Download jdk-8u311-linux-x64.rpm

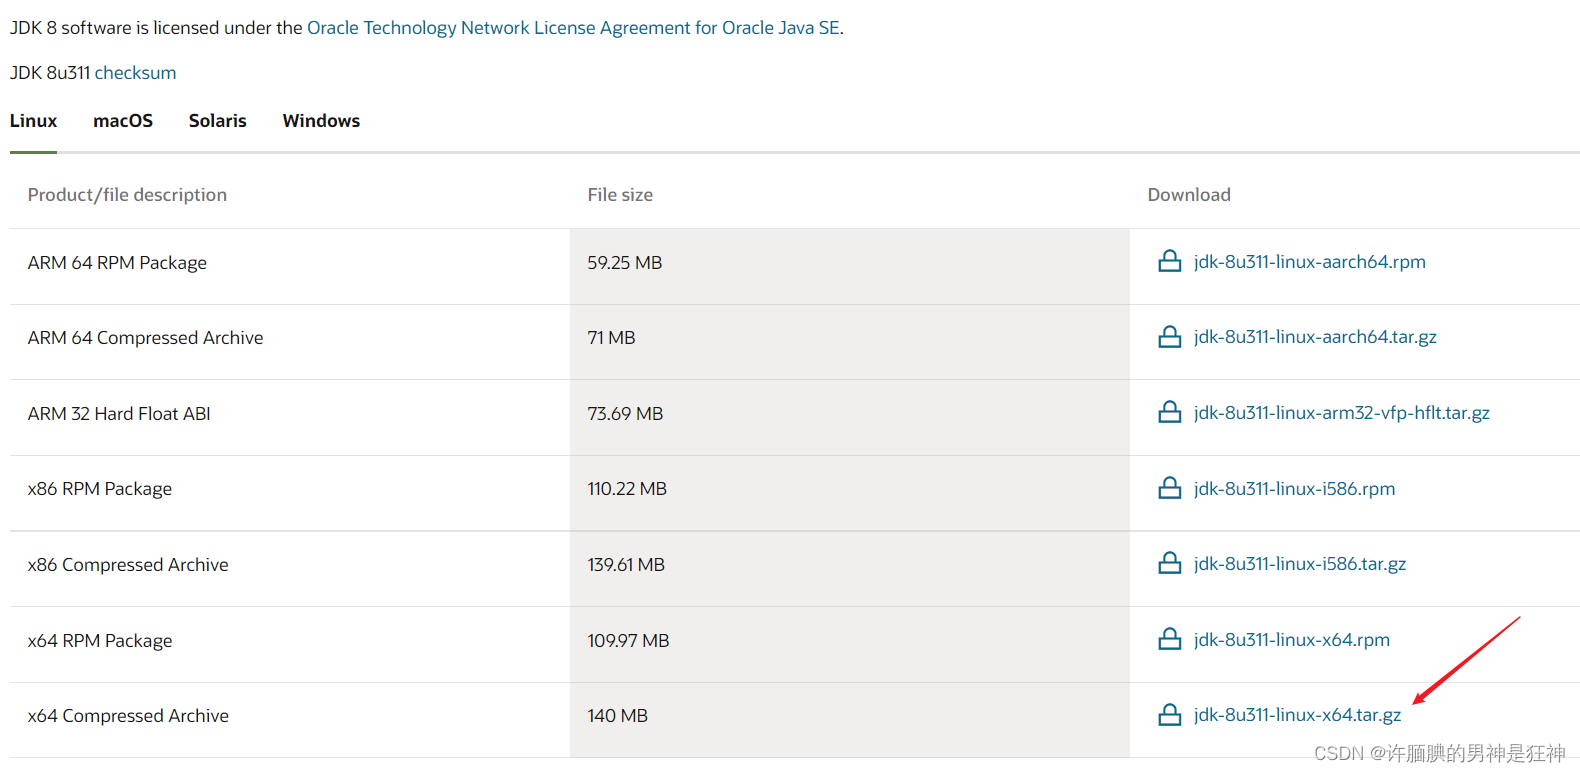tap(1291, 640)
